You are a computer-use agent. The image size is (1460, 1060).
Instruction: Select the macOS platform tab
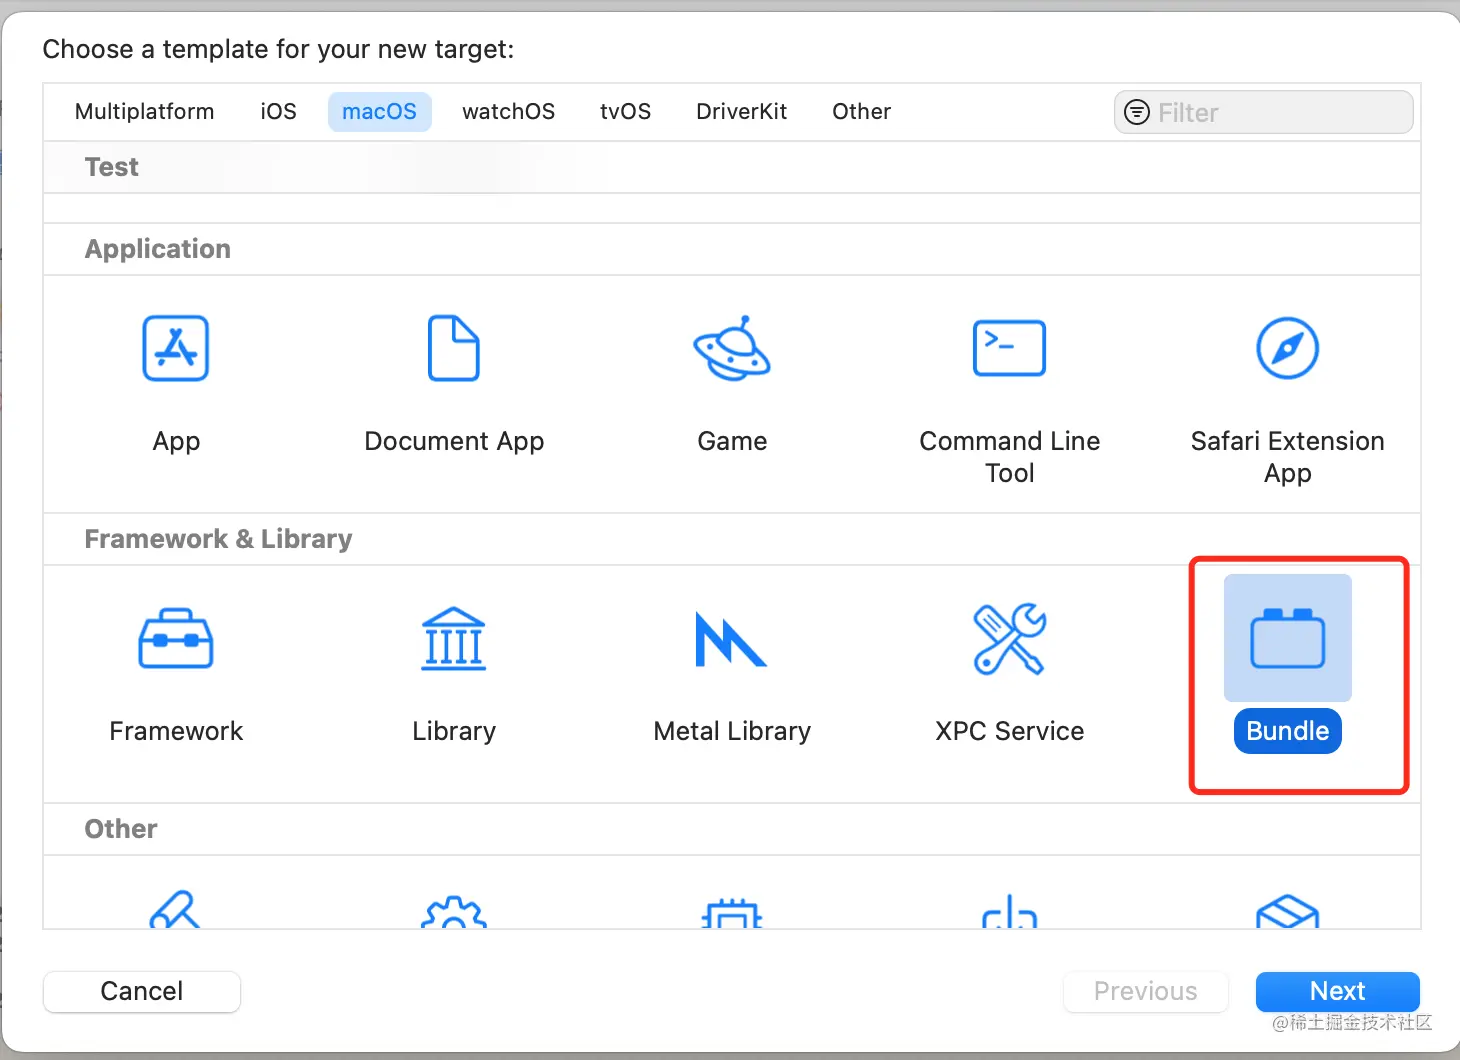tap(380, 112)
